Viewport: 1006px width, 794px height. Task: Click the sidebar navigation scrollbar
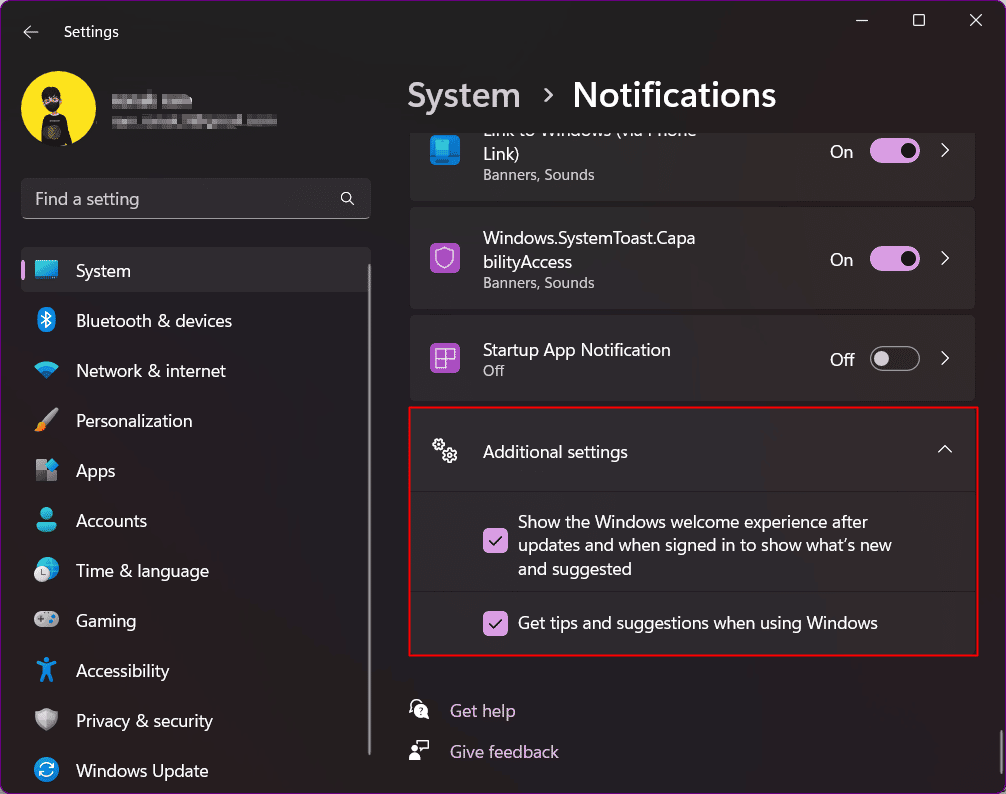pos(370,509)
